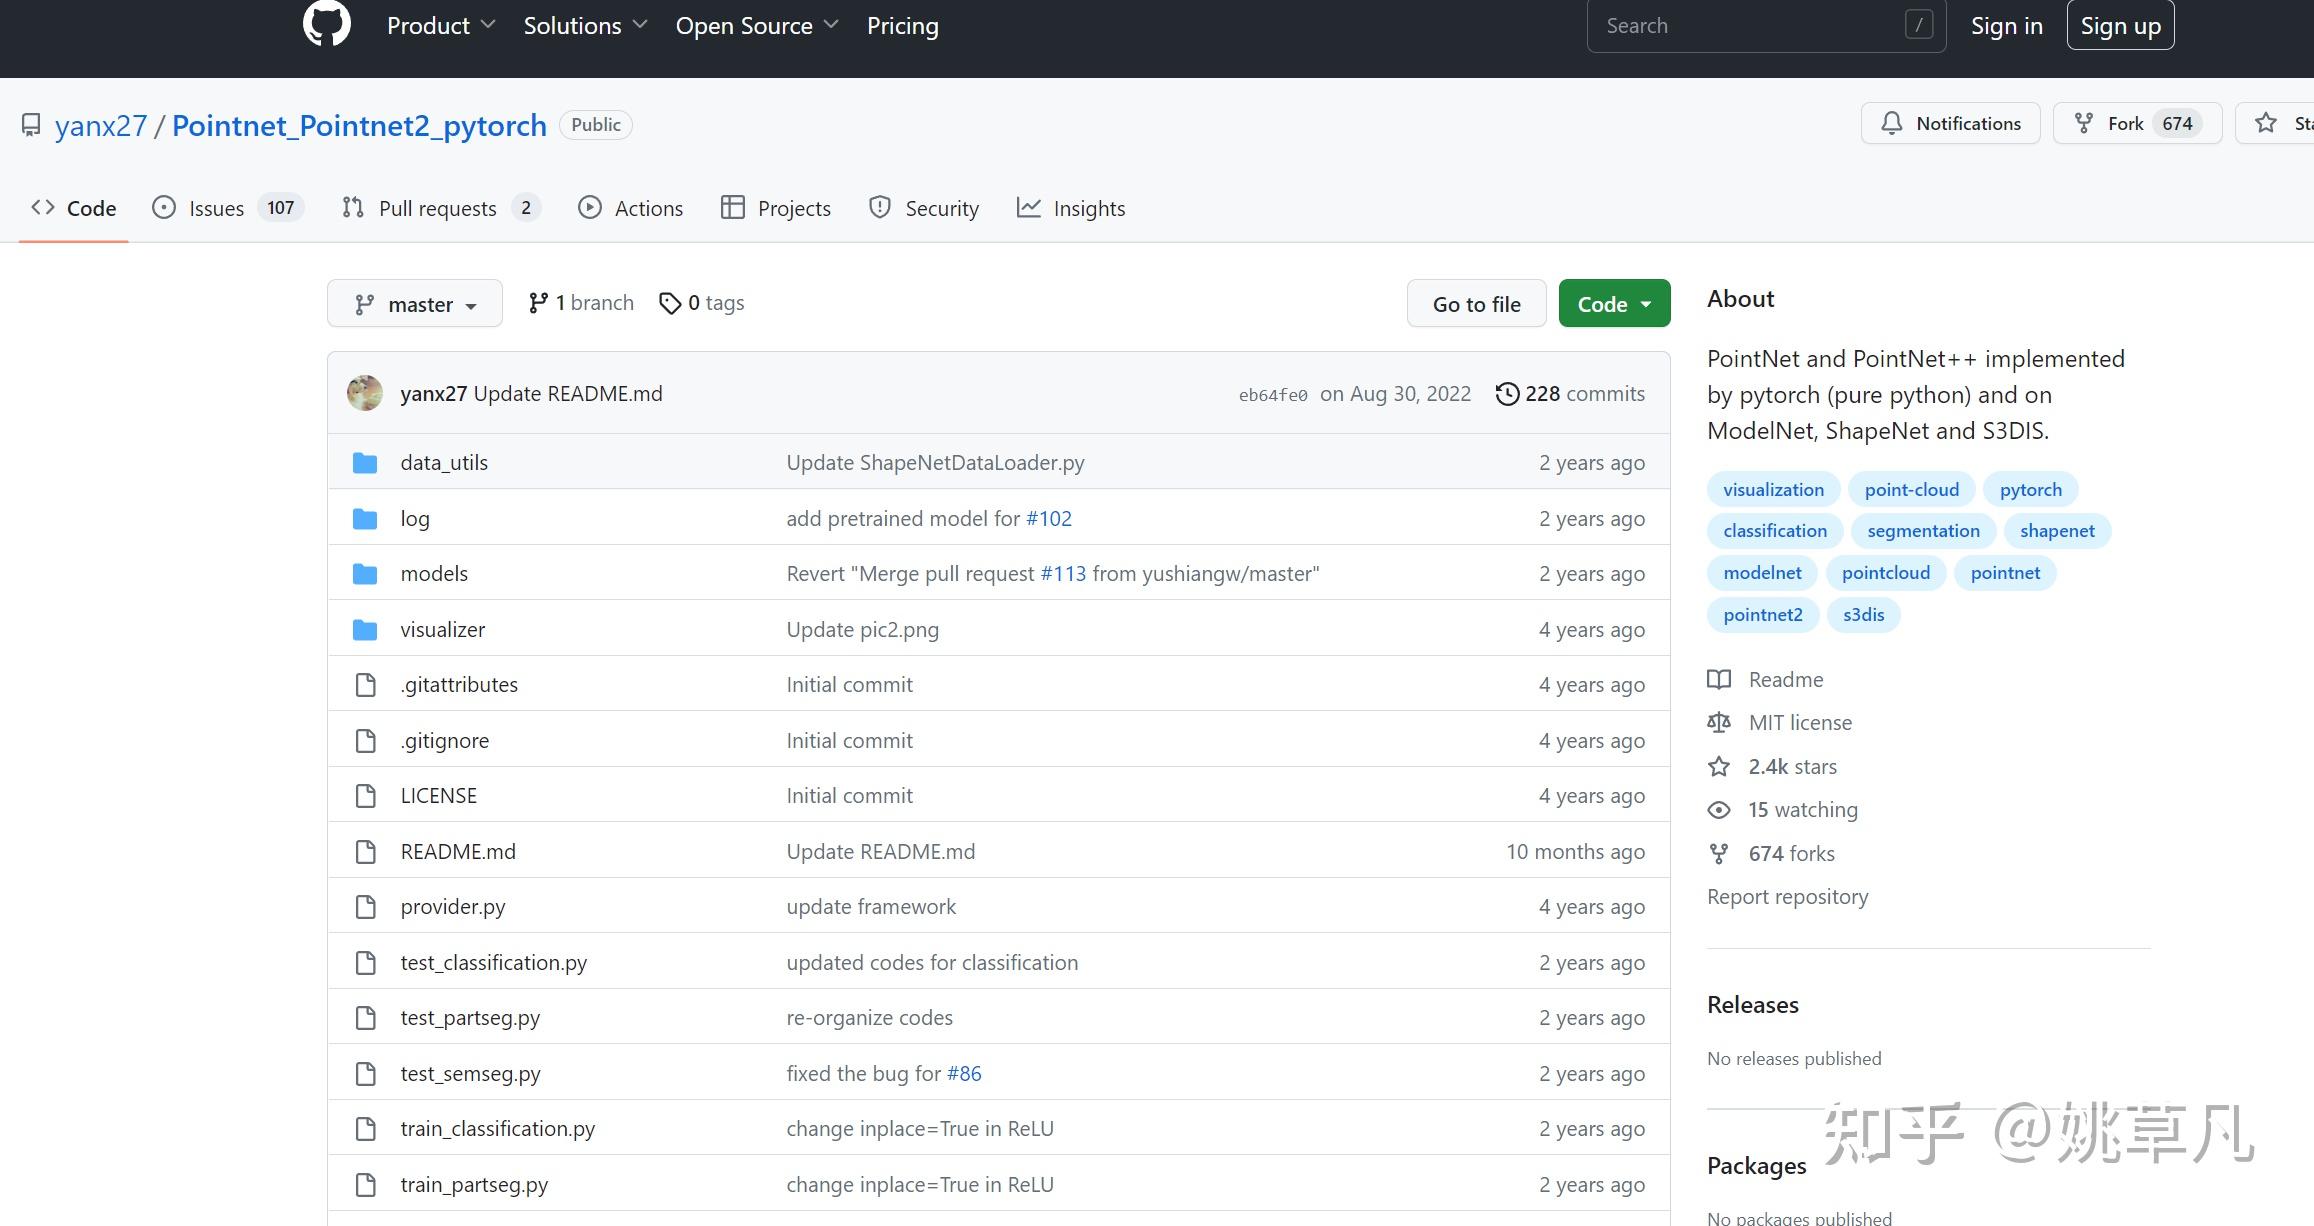Click the Readme book icon in About
This screenshot has width=2314, height=1226.
(1719, 680)
